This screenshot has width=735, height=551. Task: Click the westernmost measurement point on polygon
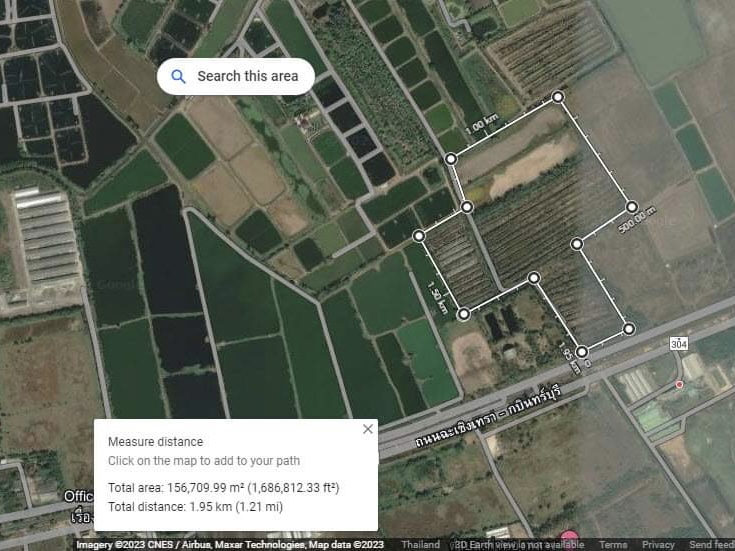pyautogui.click(x=419, y=236)
